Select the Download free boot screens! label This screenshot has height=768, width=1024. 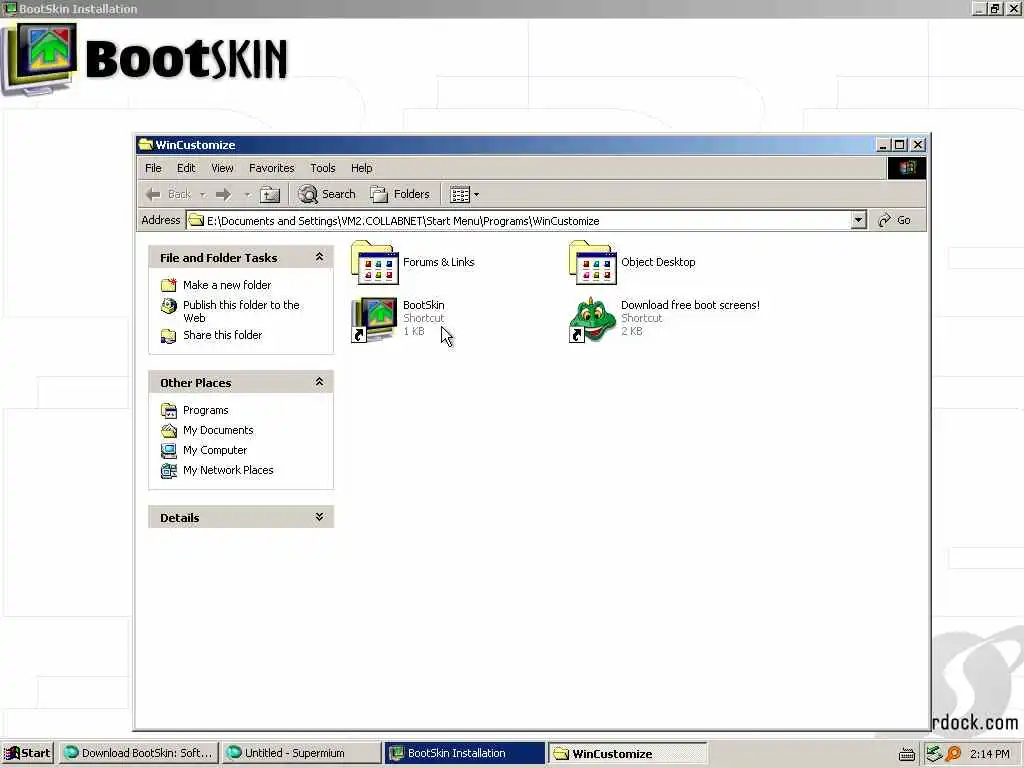pos(690,305)
